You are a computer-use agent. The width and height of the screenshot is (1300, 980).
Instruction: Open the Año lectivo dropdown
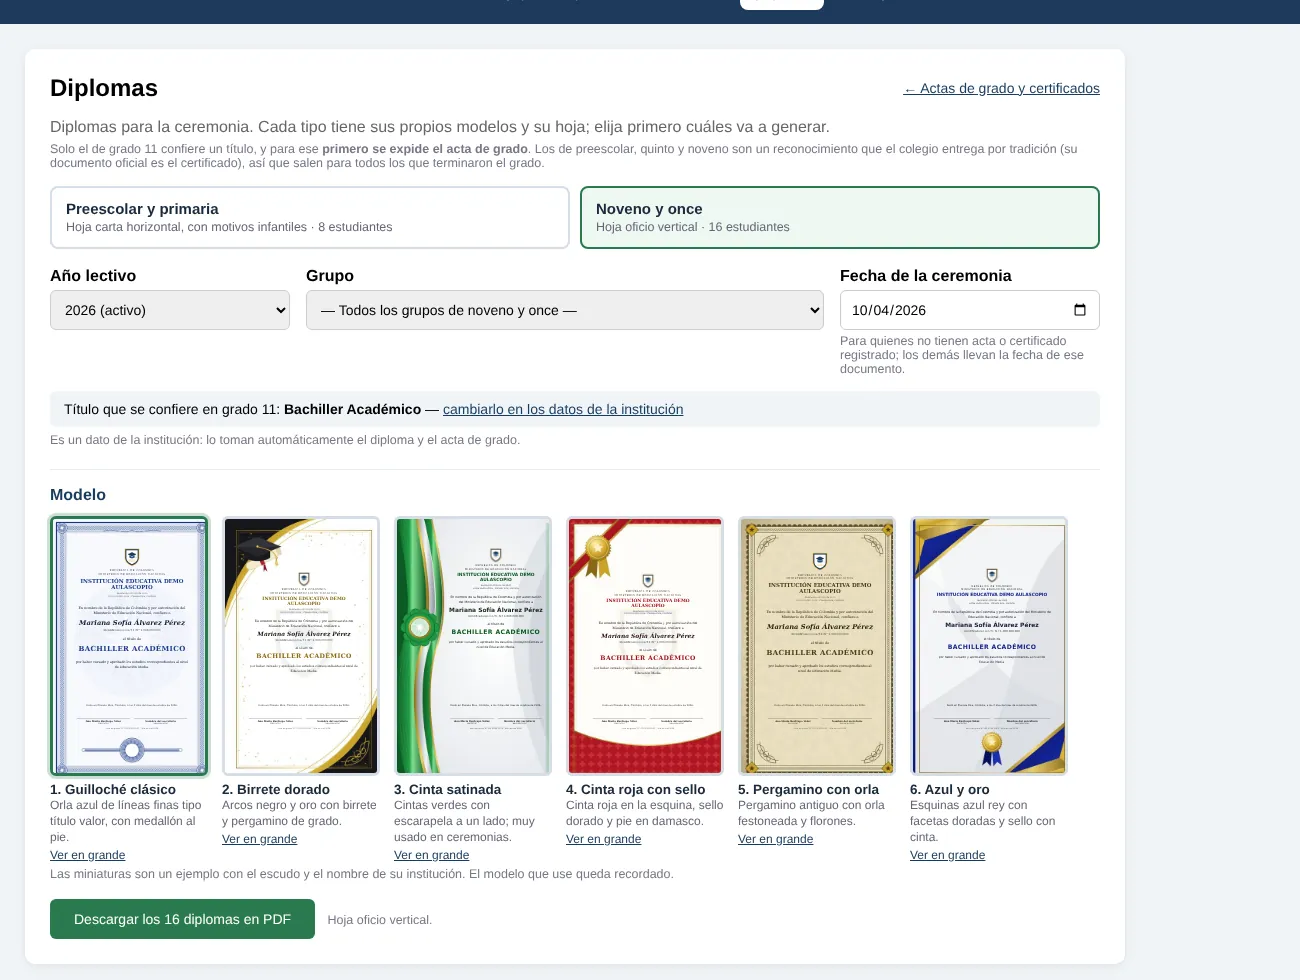coord(170,310)
